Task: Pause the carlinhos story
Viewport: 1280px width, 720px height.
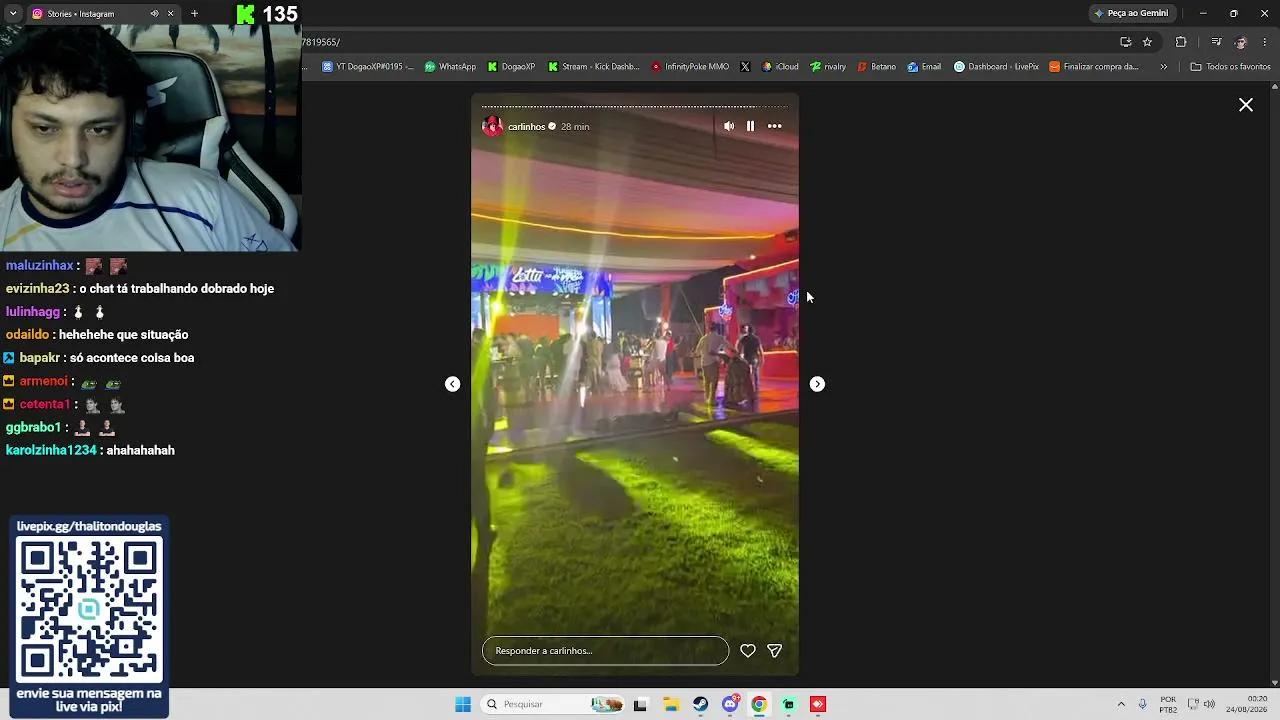Action: pyautogui.click(x=750, y=126)
